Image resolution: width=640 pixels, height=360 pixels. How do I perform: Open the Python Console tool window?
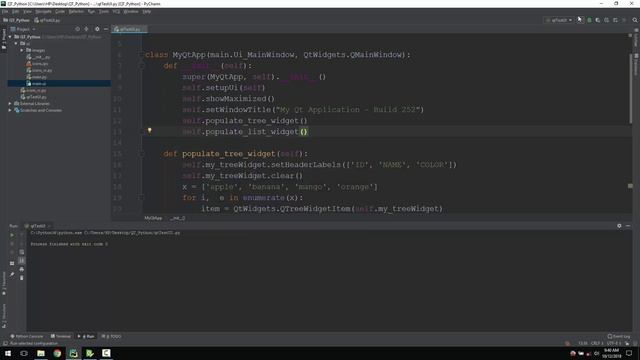pos(27,336)
